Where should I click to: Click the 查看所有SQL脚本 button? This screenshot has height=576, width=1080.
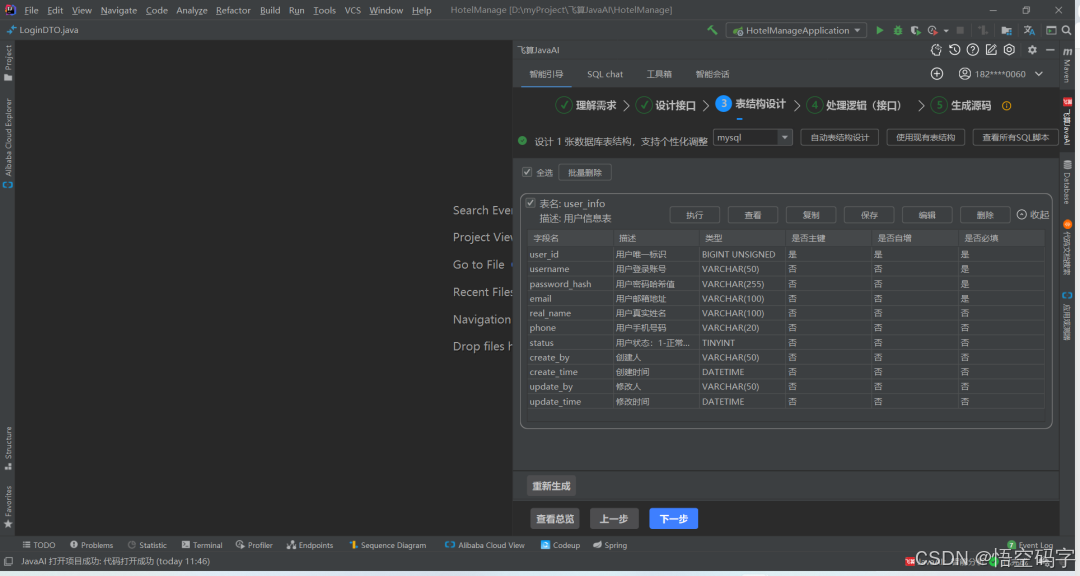coord(1015,137)
